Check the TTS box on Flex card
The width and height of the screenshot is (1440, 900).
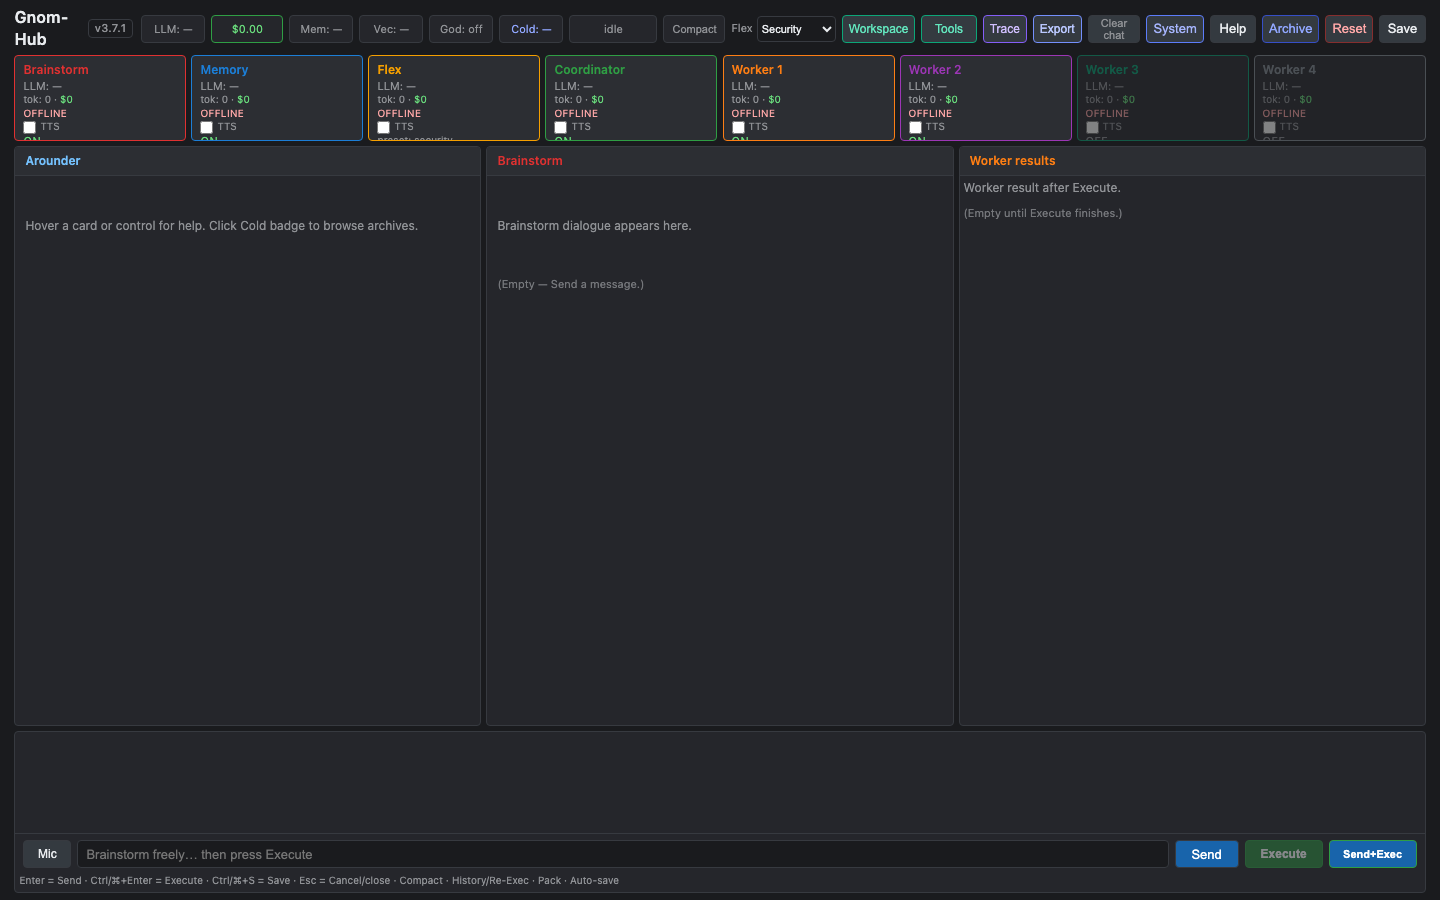[384, 127]
